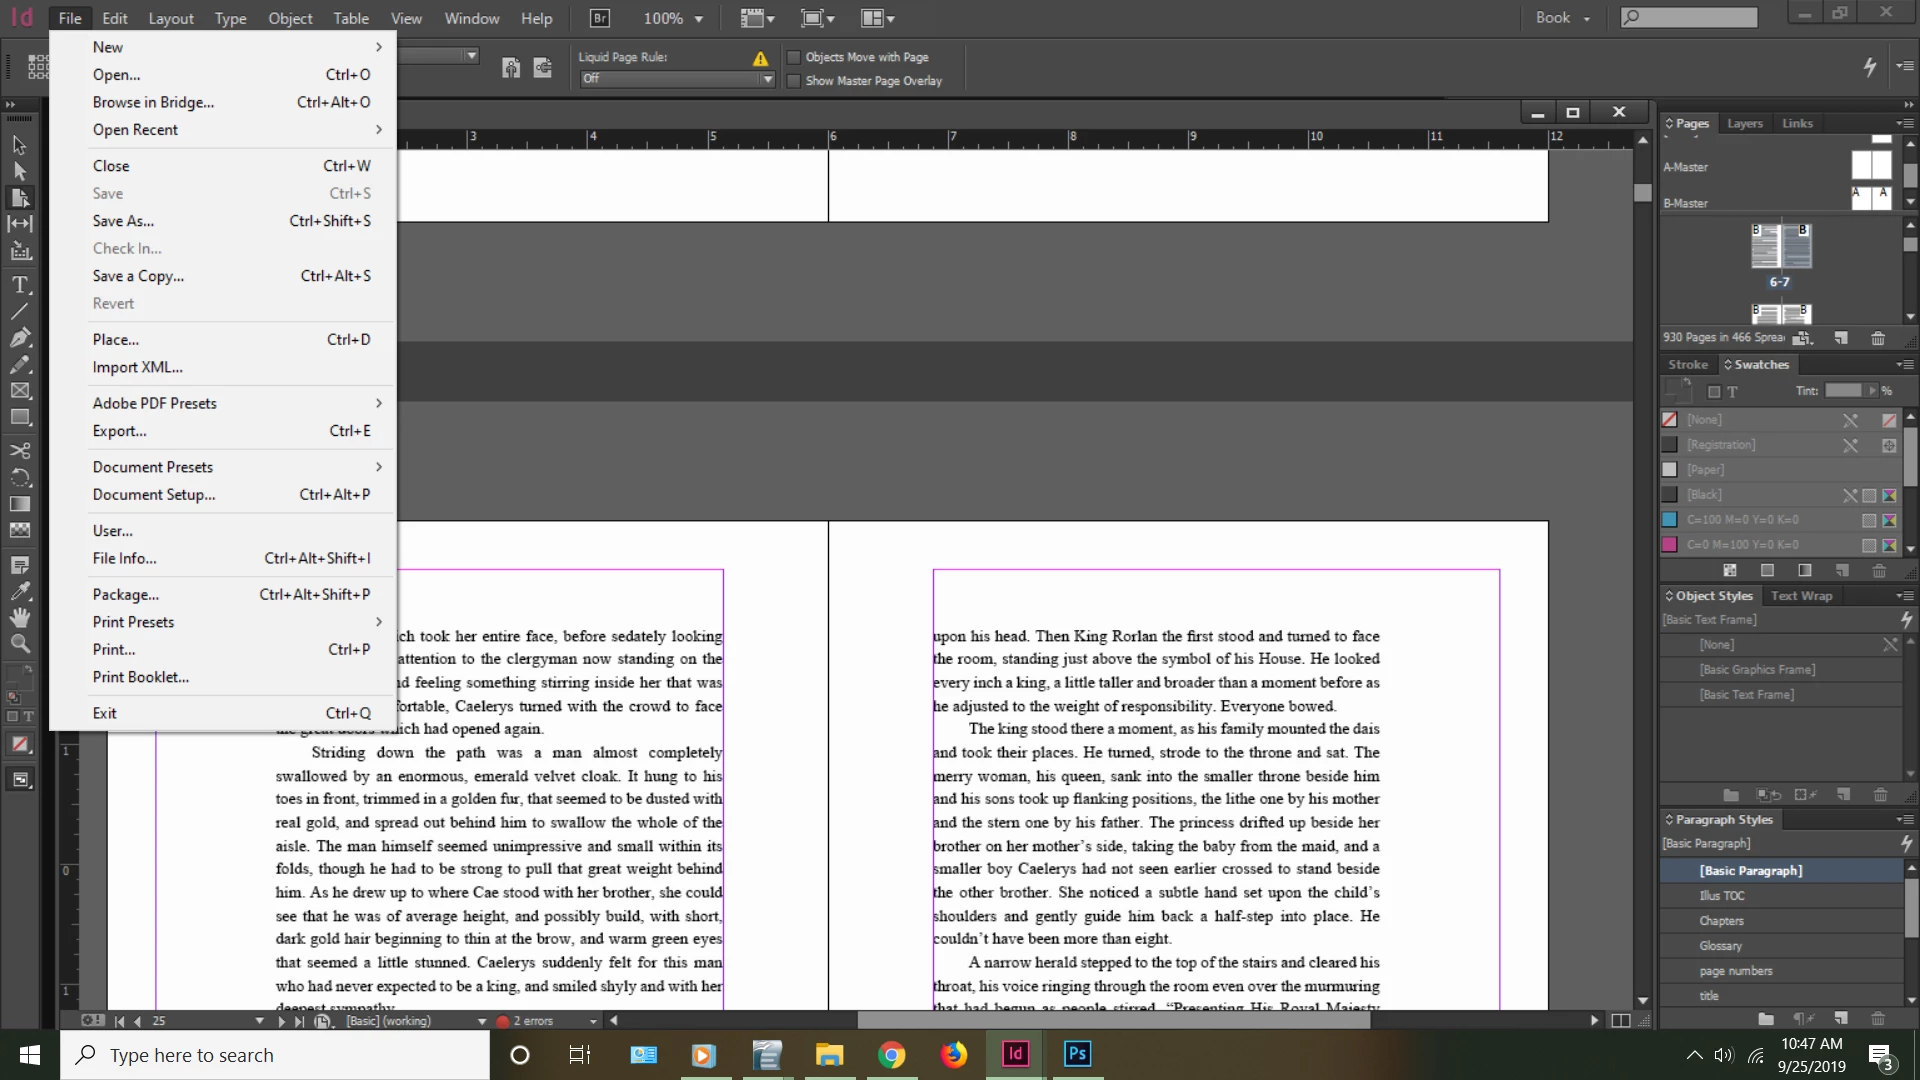Select the Scissors tool
This screenshot has height=1080, width=1920.
[20, 451]
